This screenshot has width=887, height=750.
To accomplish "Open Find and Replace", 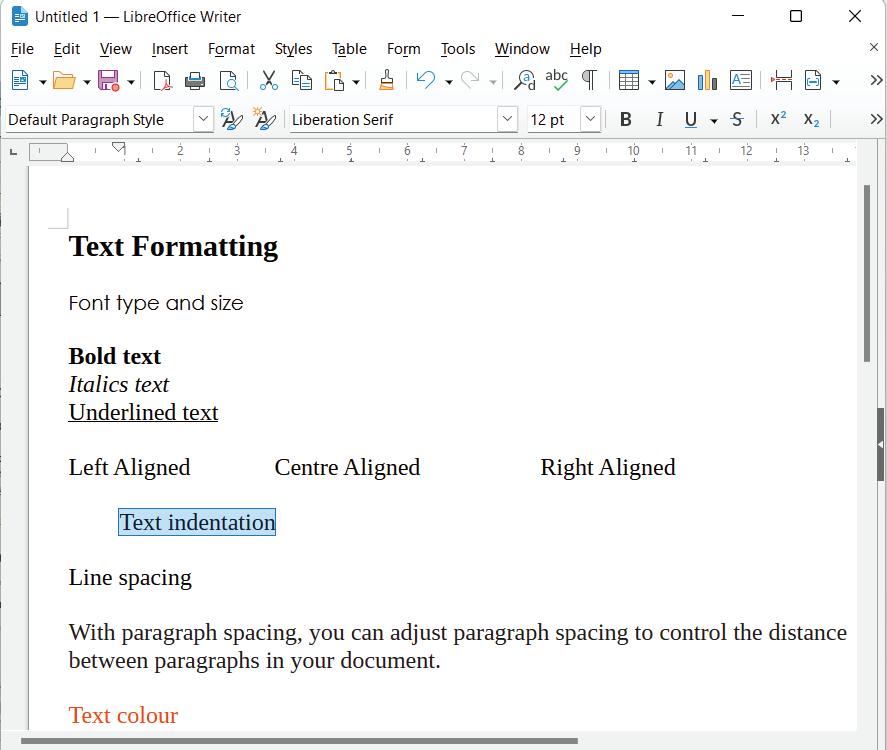I will [x=524, y=80].
